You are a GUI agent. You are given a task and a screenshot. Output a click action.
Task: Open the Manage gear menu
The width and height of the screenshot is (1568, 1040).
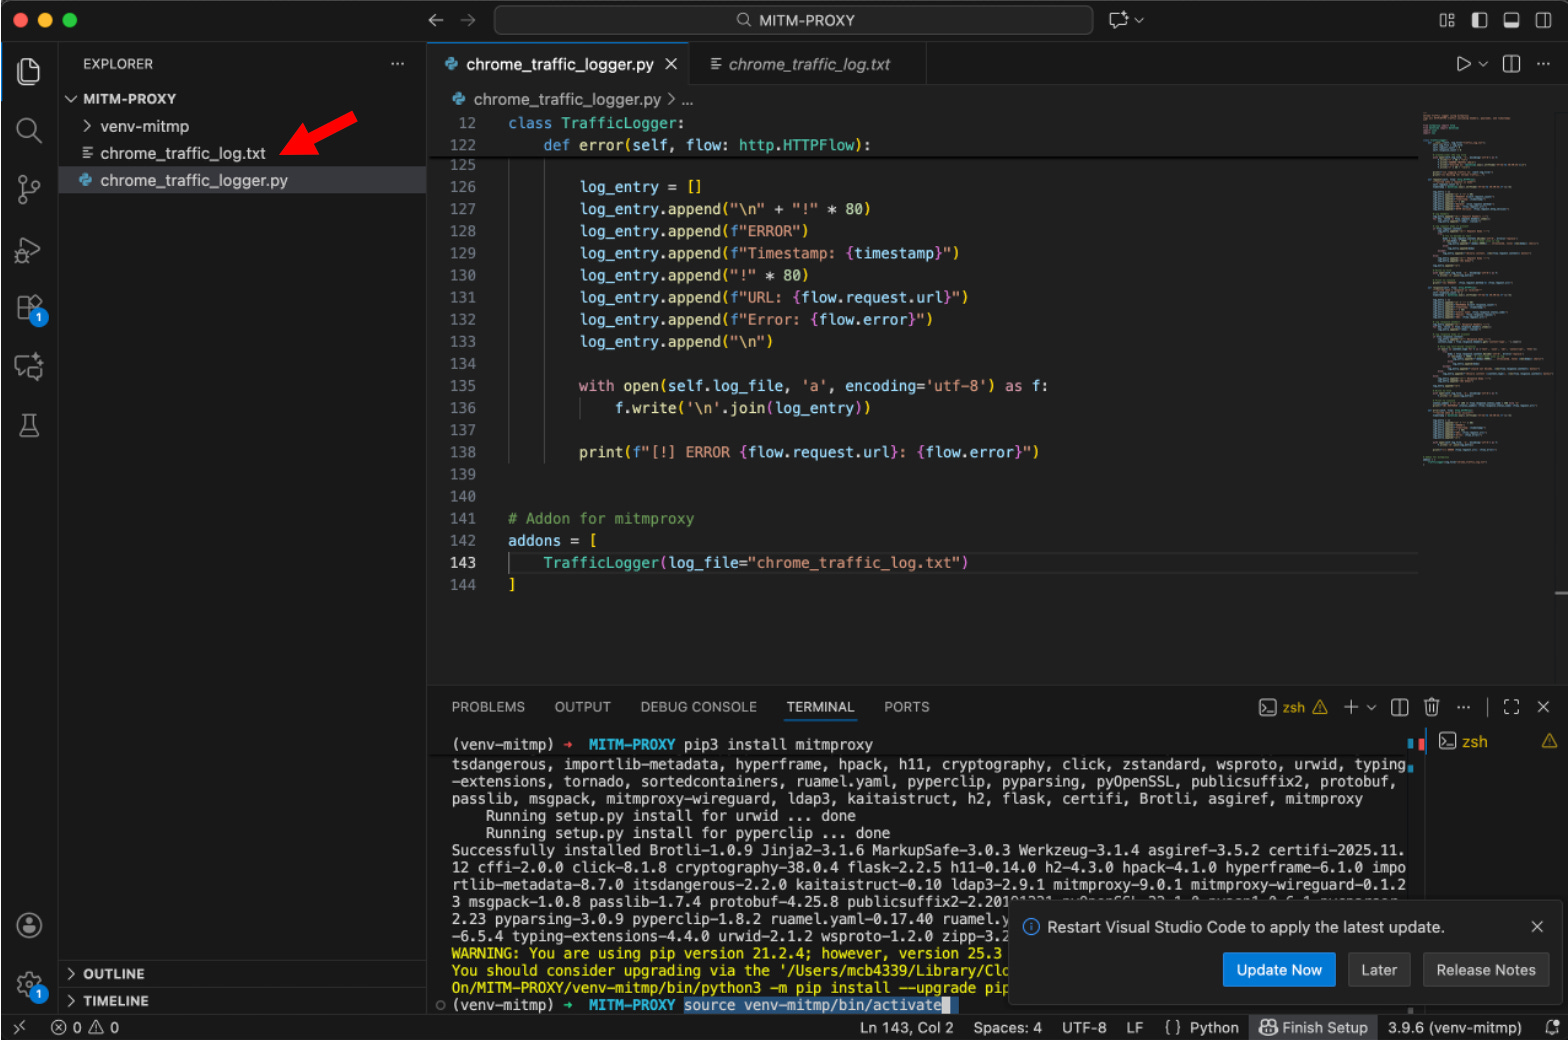[x=29, y=984]
